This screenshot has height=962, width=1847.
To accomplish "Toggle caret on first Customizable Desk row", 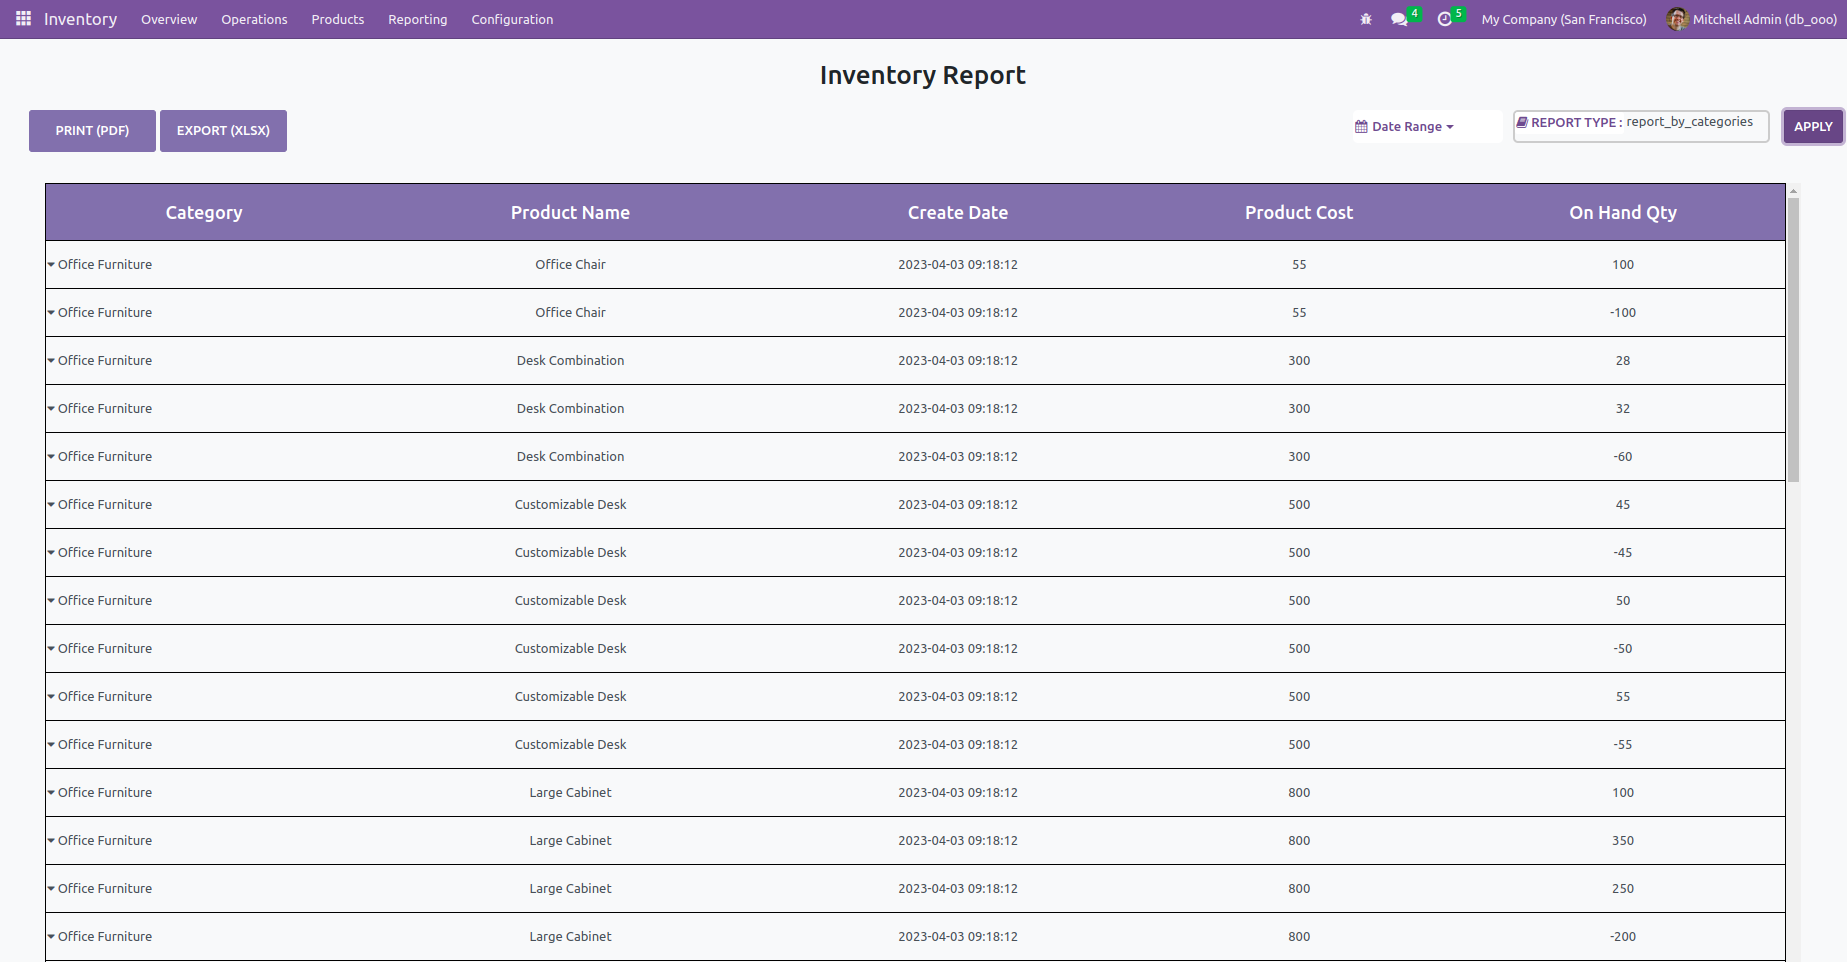I will (x=51, y=505).
